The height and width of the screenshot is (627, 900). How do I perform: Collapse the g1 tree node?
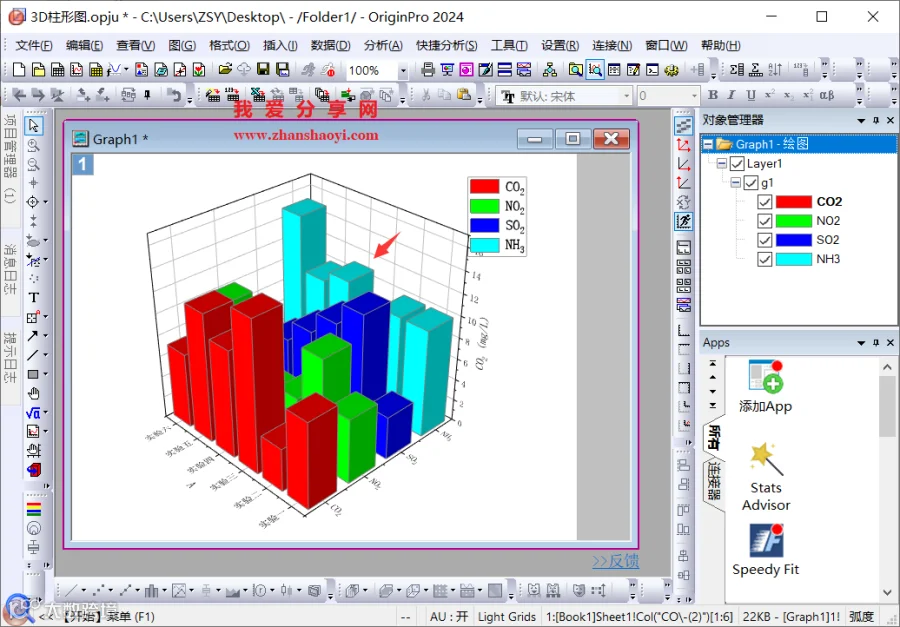735,183
